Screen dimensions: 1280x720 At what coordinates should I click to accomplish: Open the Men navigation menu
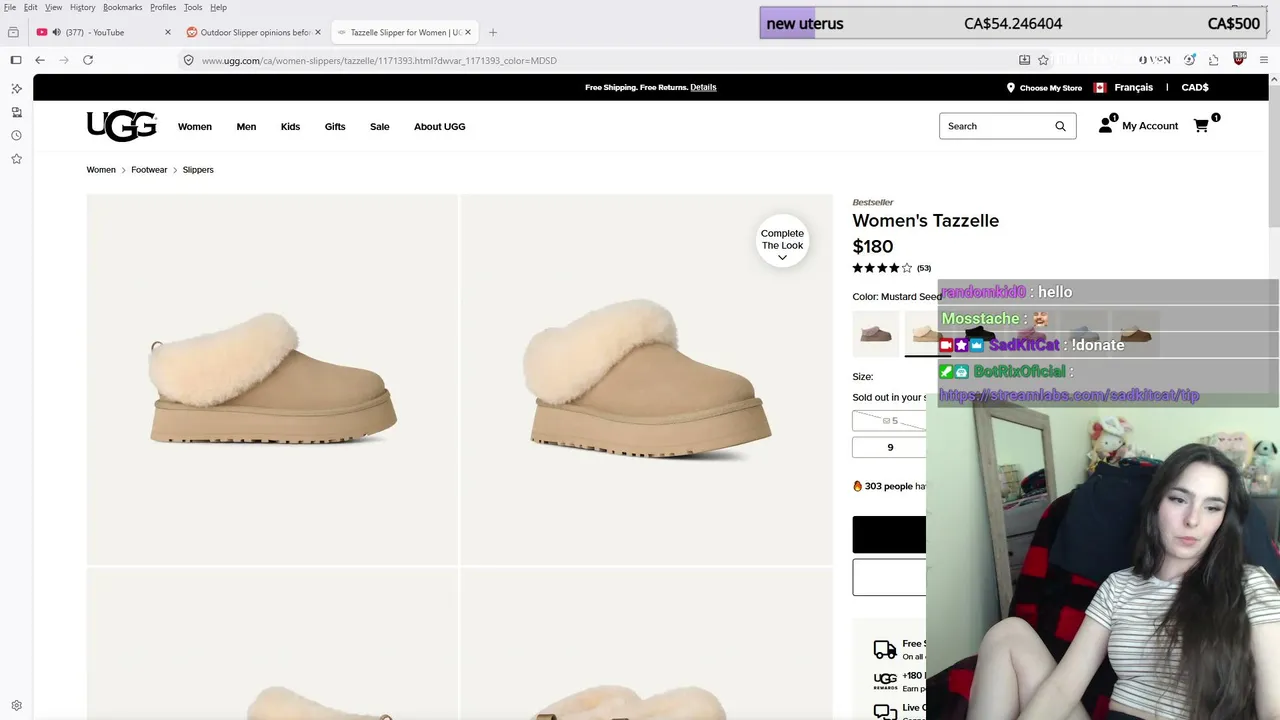[246, 127]
